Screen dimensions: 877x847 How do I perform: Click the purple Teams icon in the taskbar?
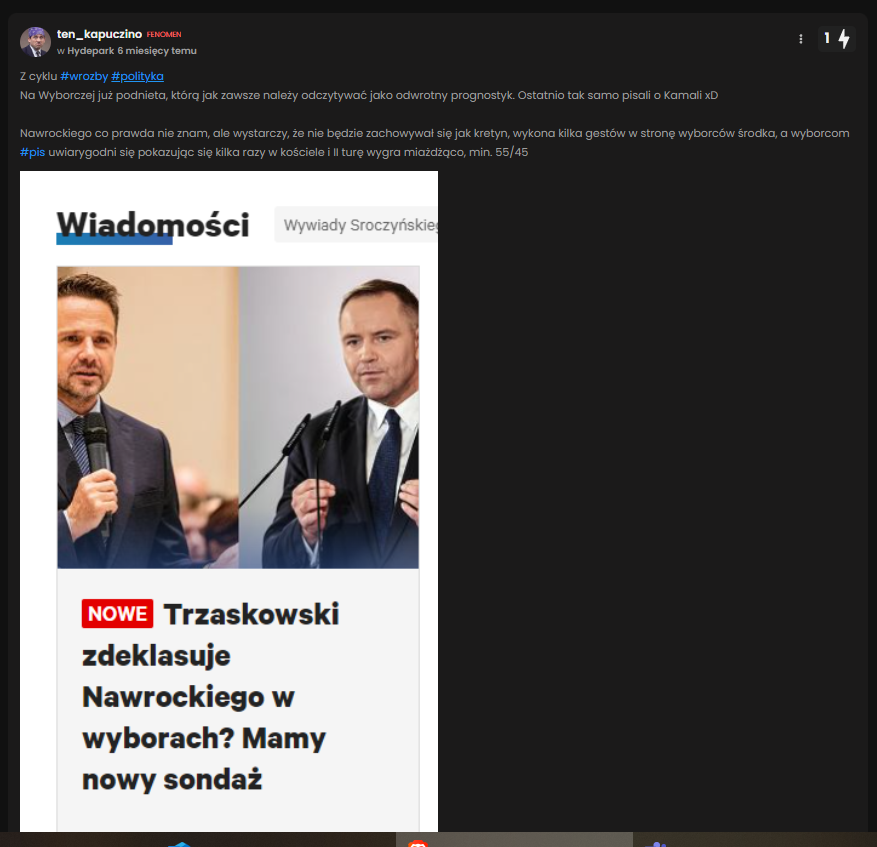pos(656,844)
